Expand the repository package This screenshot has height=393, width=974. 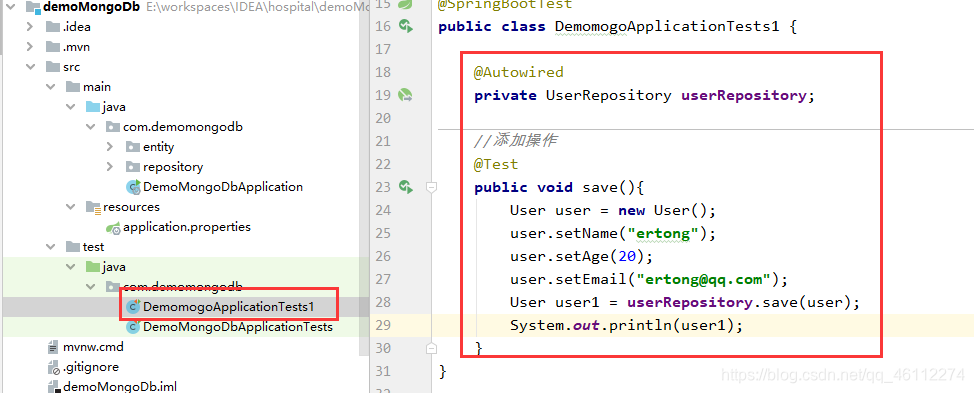111,167
